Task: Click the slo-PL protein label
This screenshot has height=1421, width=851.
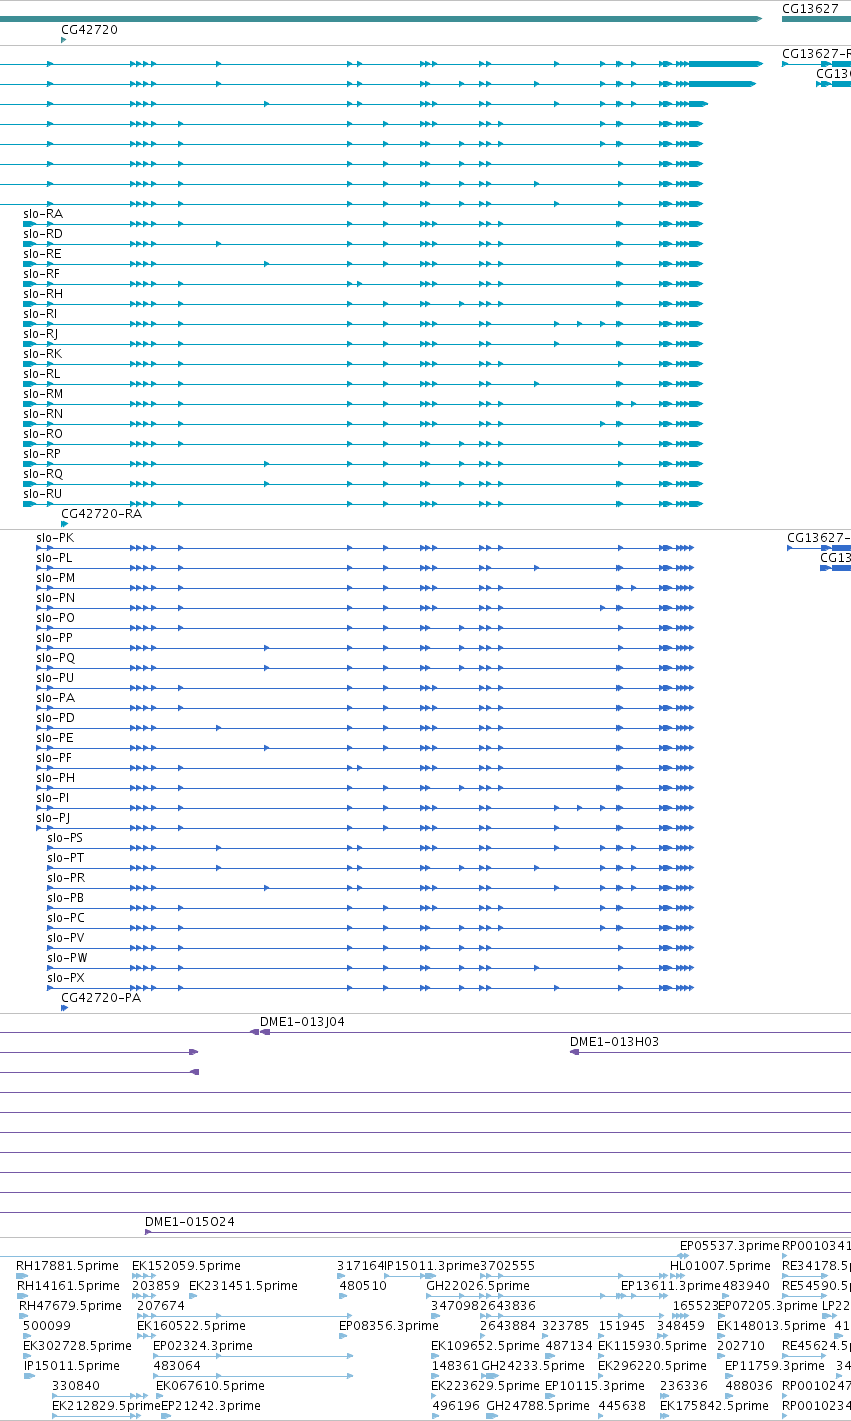Action: tap(54, 558)
